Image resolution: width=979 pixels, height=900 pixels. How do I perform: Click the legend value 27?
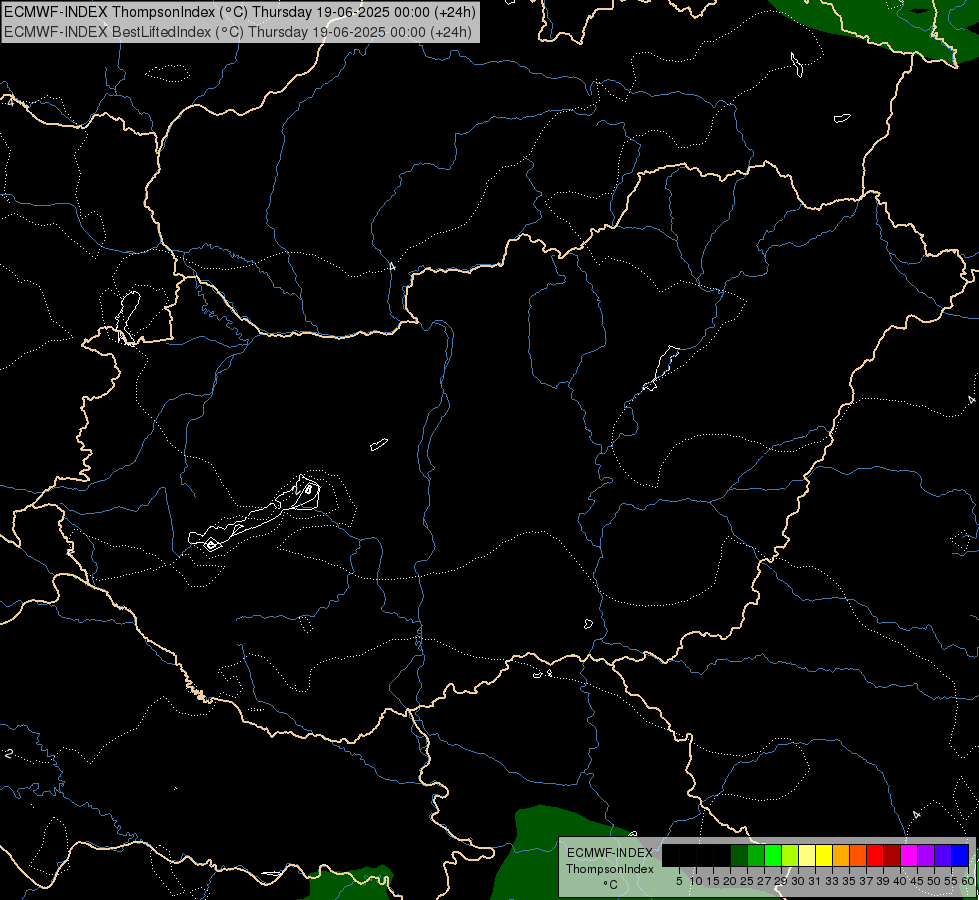tap(764, 881)
